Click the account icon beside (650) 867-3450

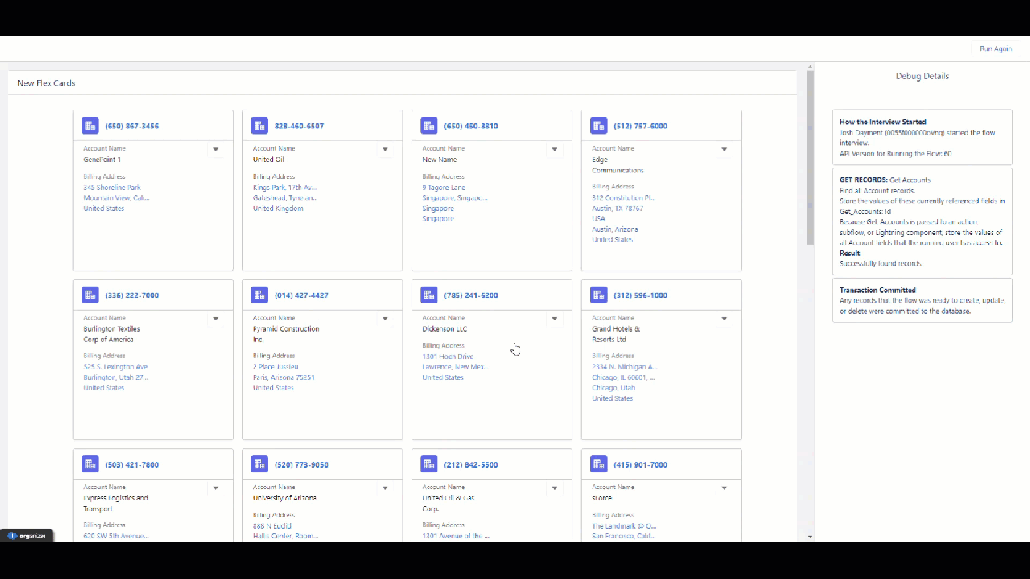(90, 126)
